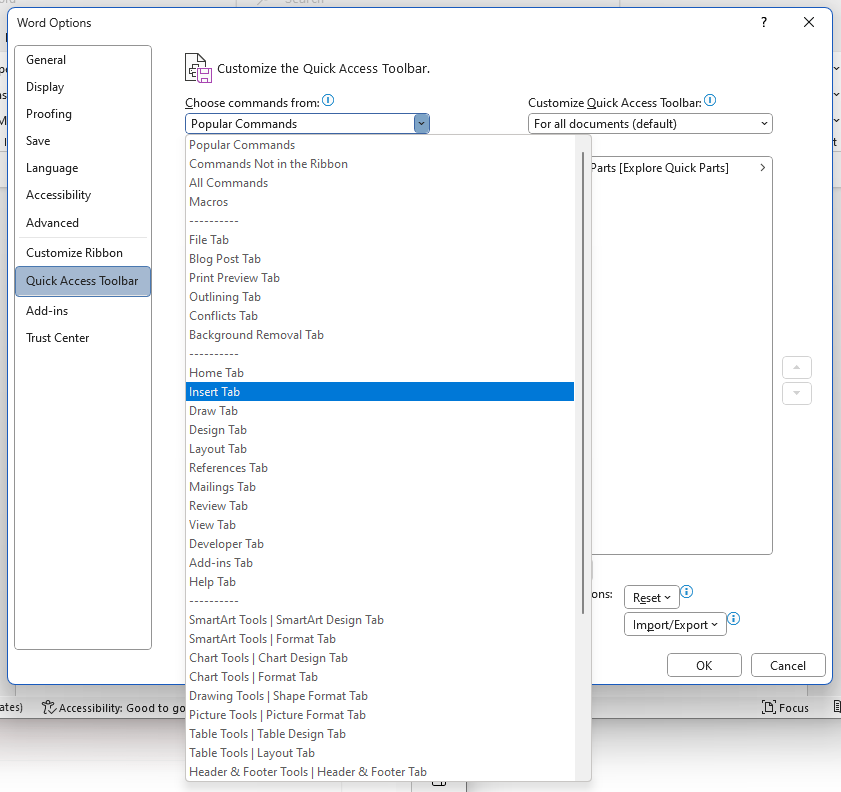Screen dimensions: 841x792
Task: Select Print Preview Tab option
Action: 380,278
